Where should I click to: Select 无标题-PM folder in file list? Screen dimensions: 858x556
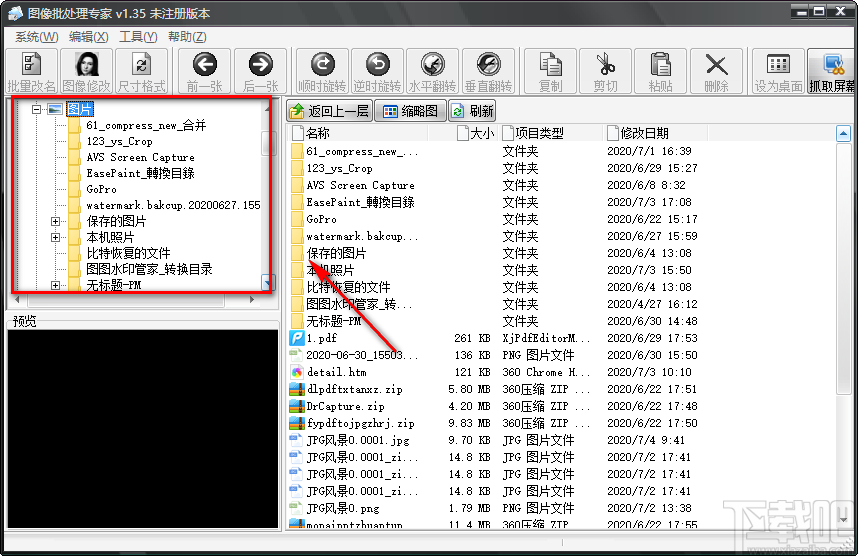click(x=333, y=321)
